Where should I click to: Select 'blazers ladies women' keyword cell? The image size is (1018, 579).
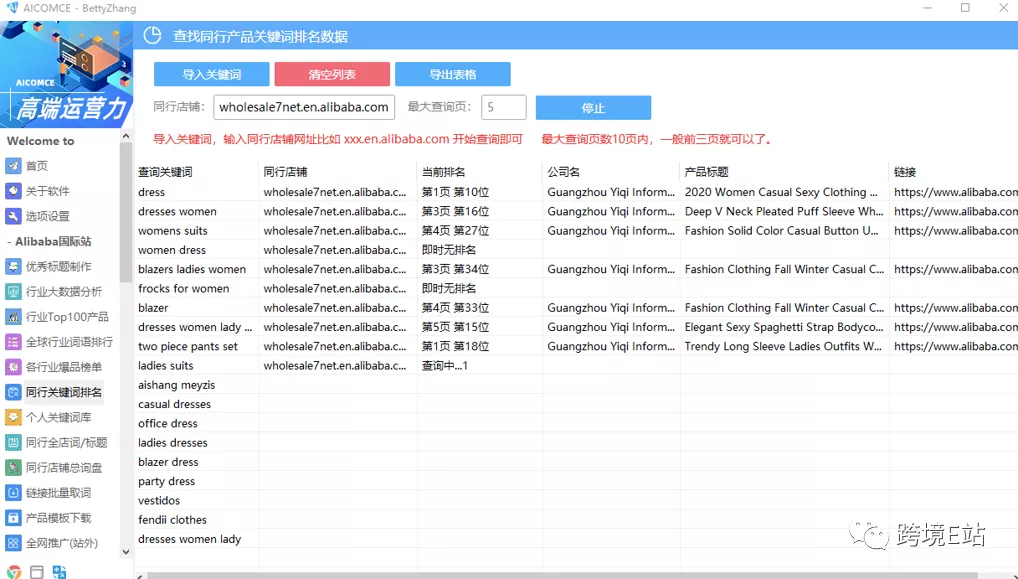pyautogui.click(x=192, y=269)
